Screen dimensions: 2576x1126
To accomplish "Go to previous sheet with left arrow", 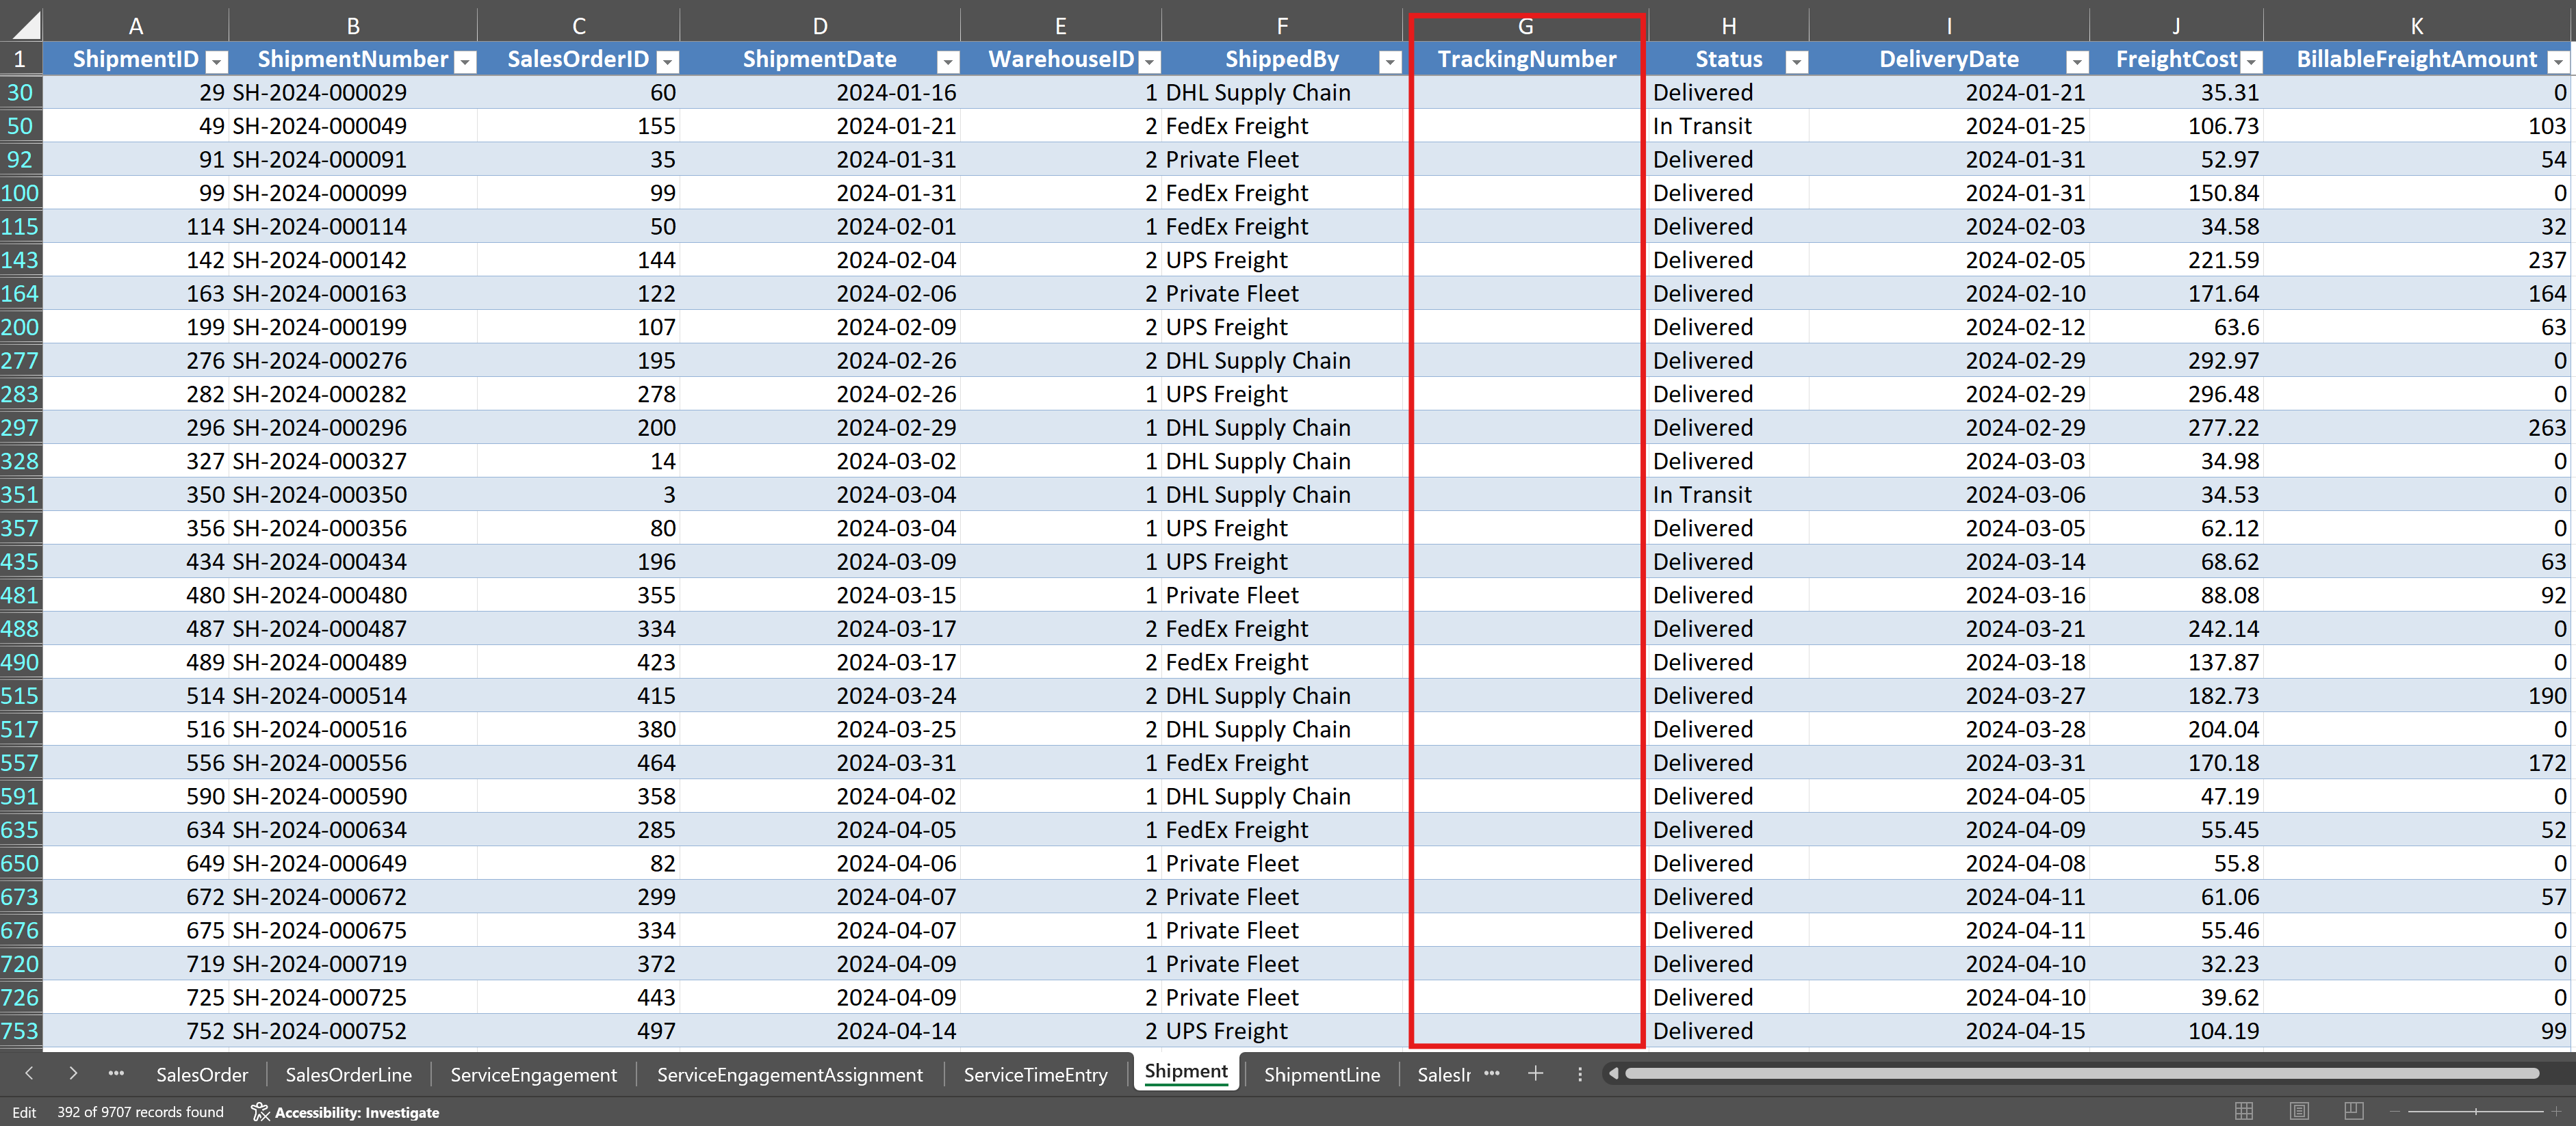I will (29, 1073).
